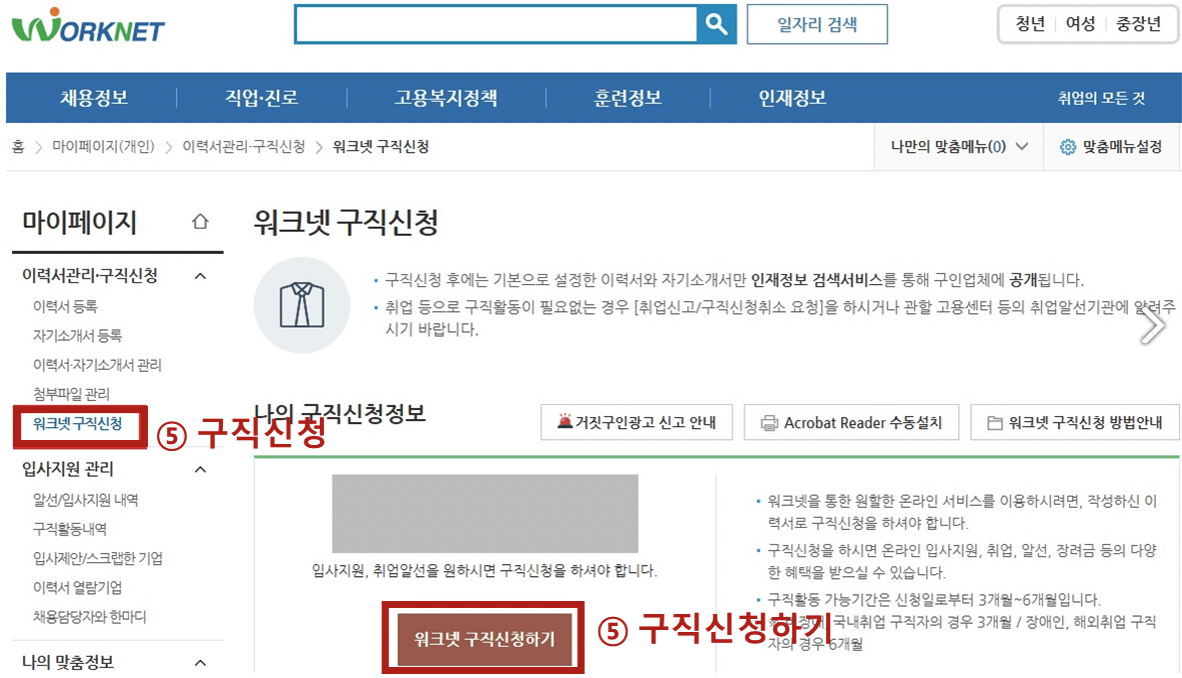The height and width of the screenshot is (678, 1182).
Task: Click the Acrobat Reader 수동설치 button
Action: coord(851,422)
